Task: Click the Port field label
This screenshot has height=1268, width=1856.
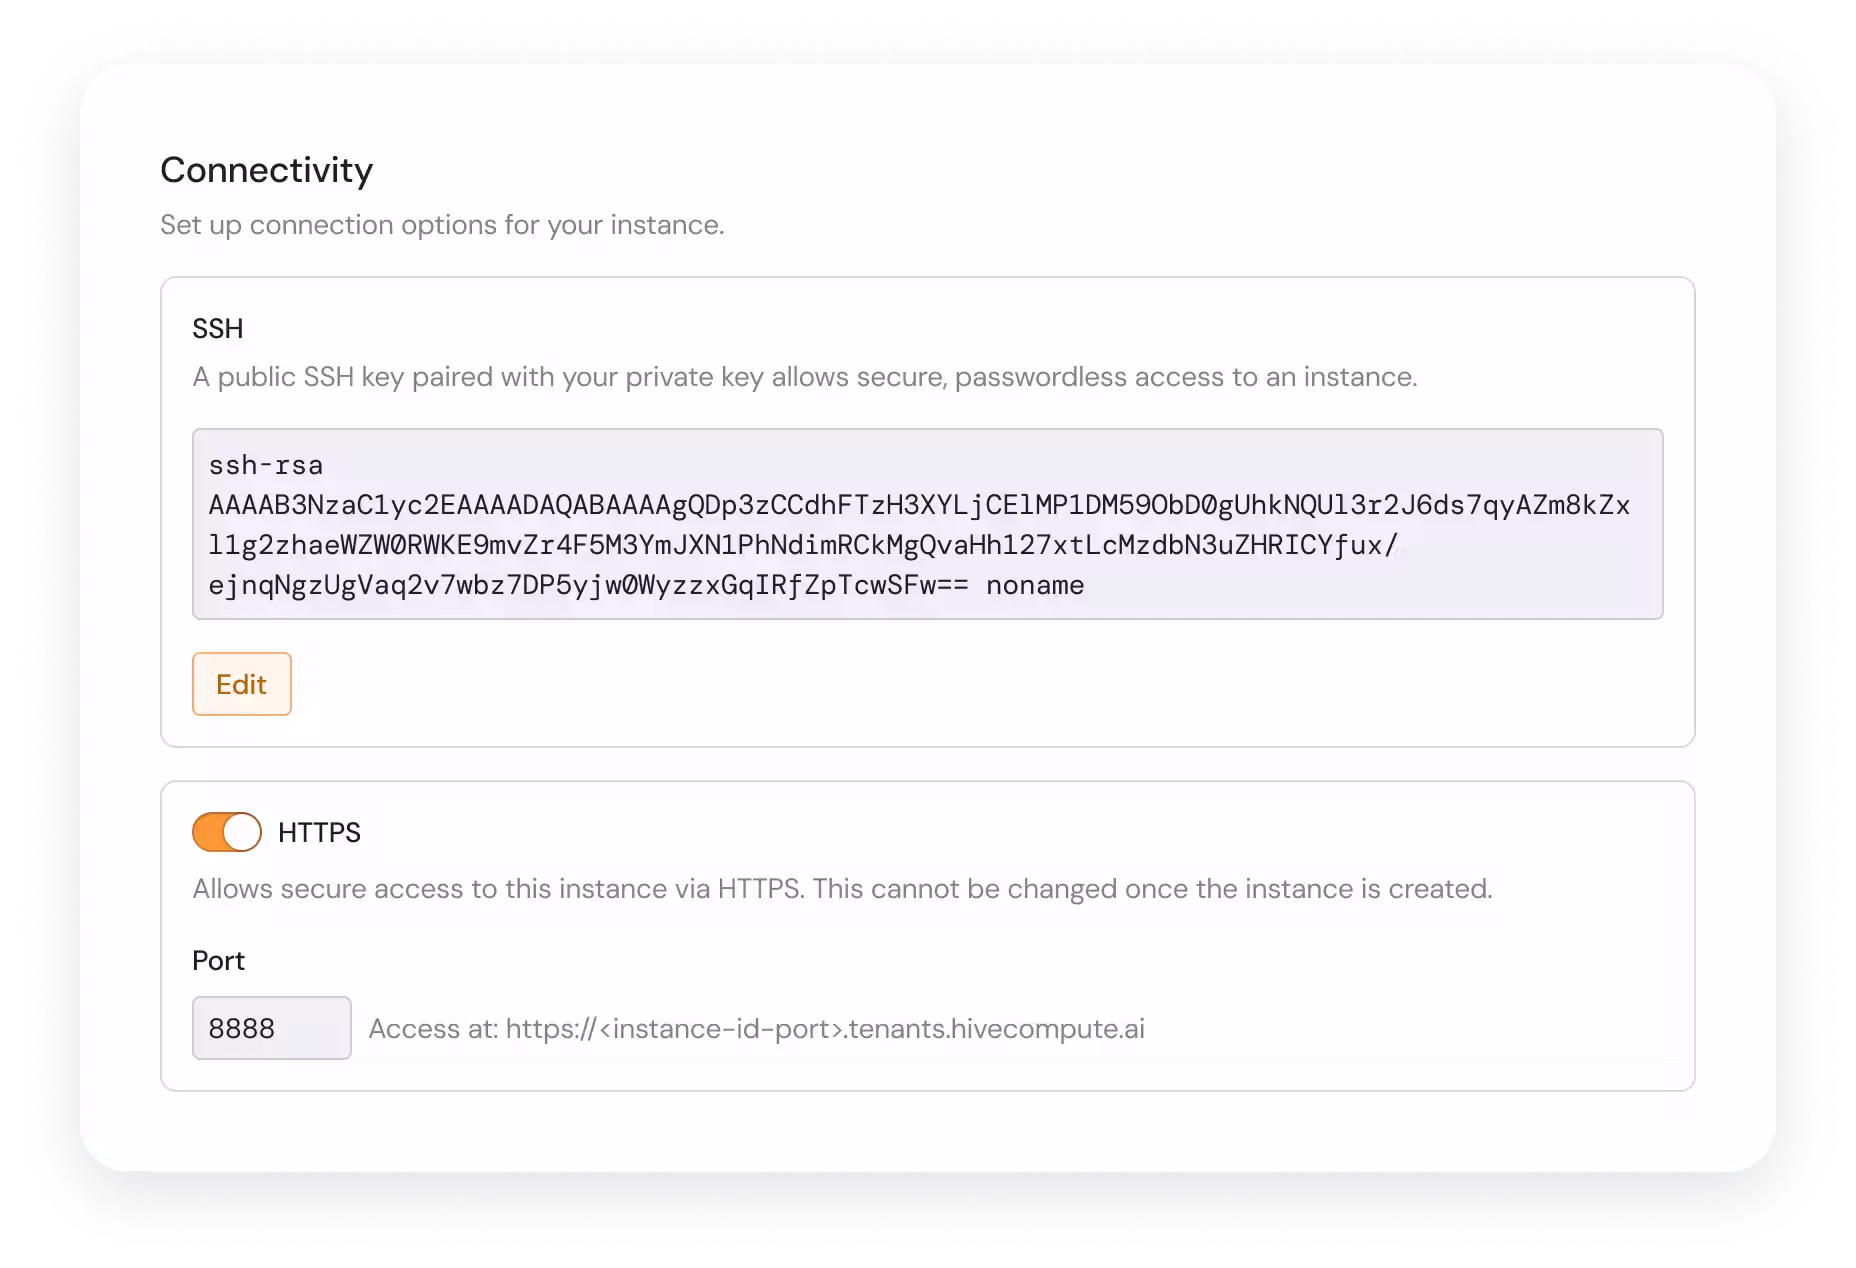Action: point(219,961)
